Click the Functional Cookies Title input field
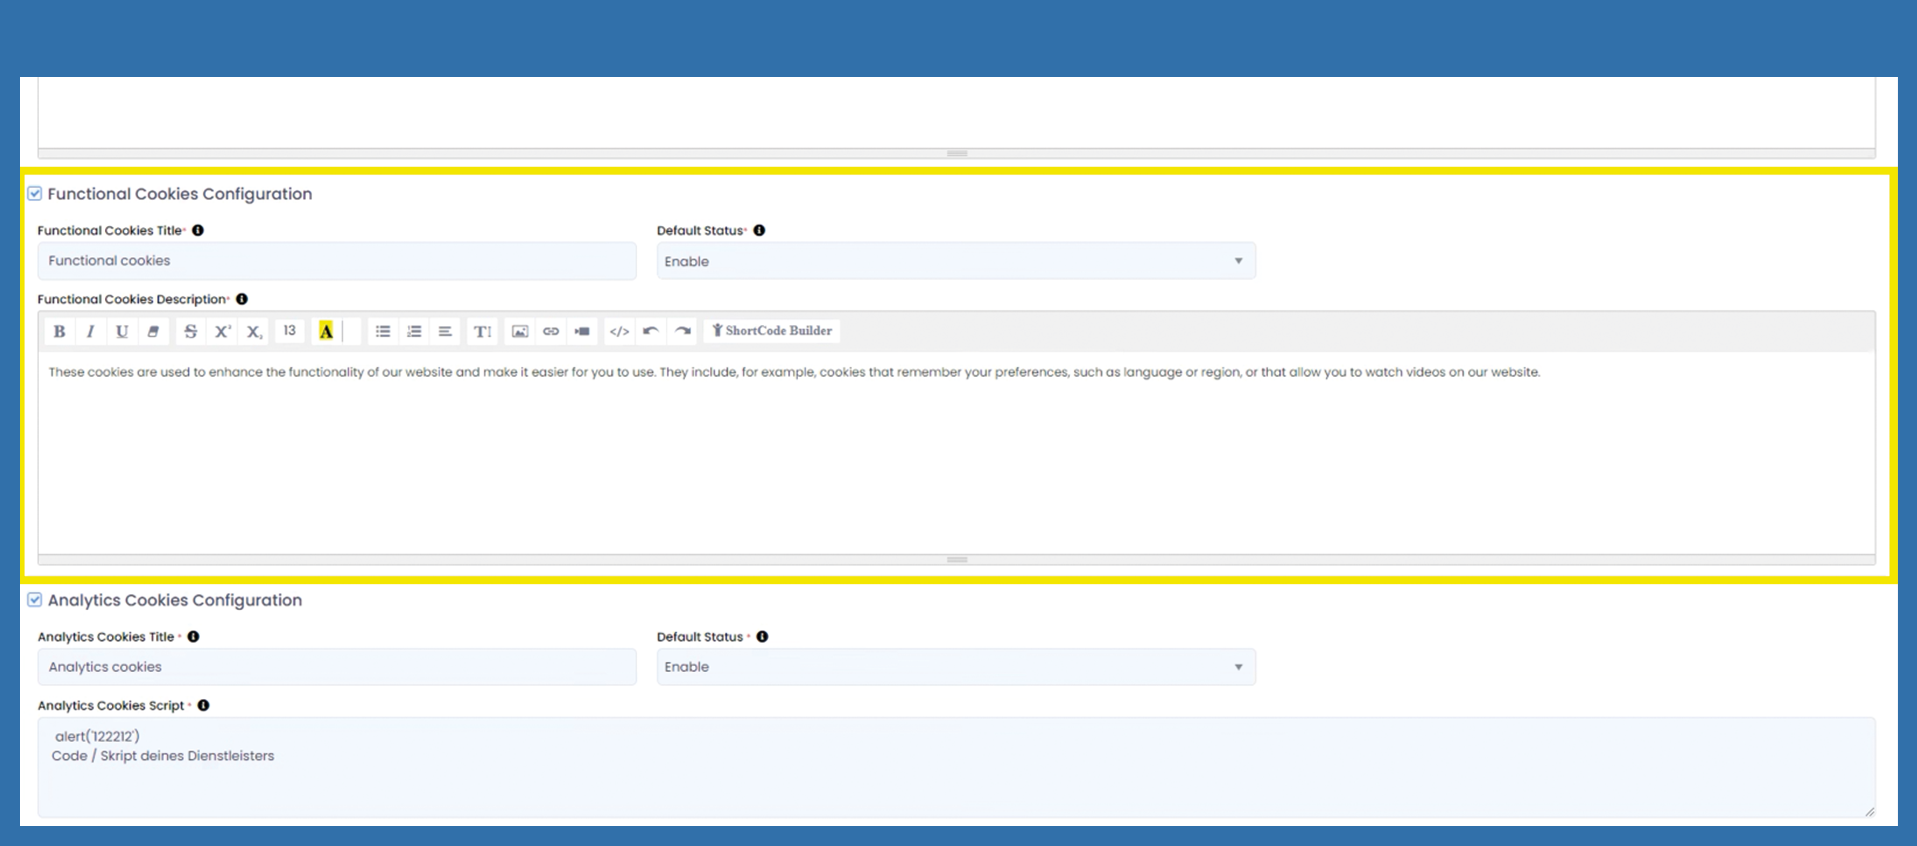This screenshot has width=1917, height=846. coord(336,261)
